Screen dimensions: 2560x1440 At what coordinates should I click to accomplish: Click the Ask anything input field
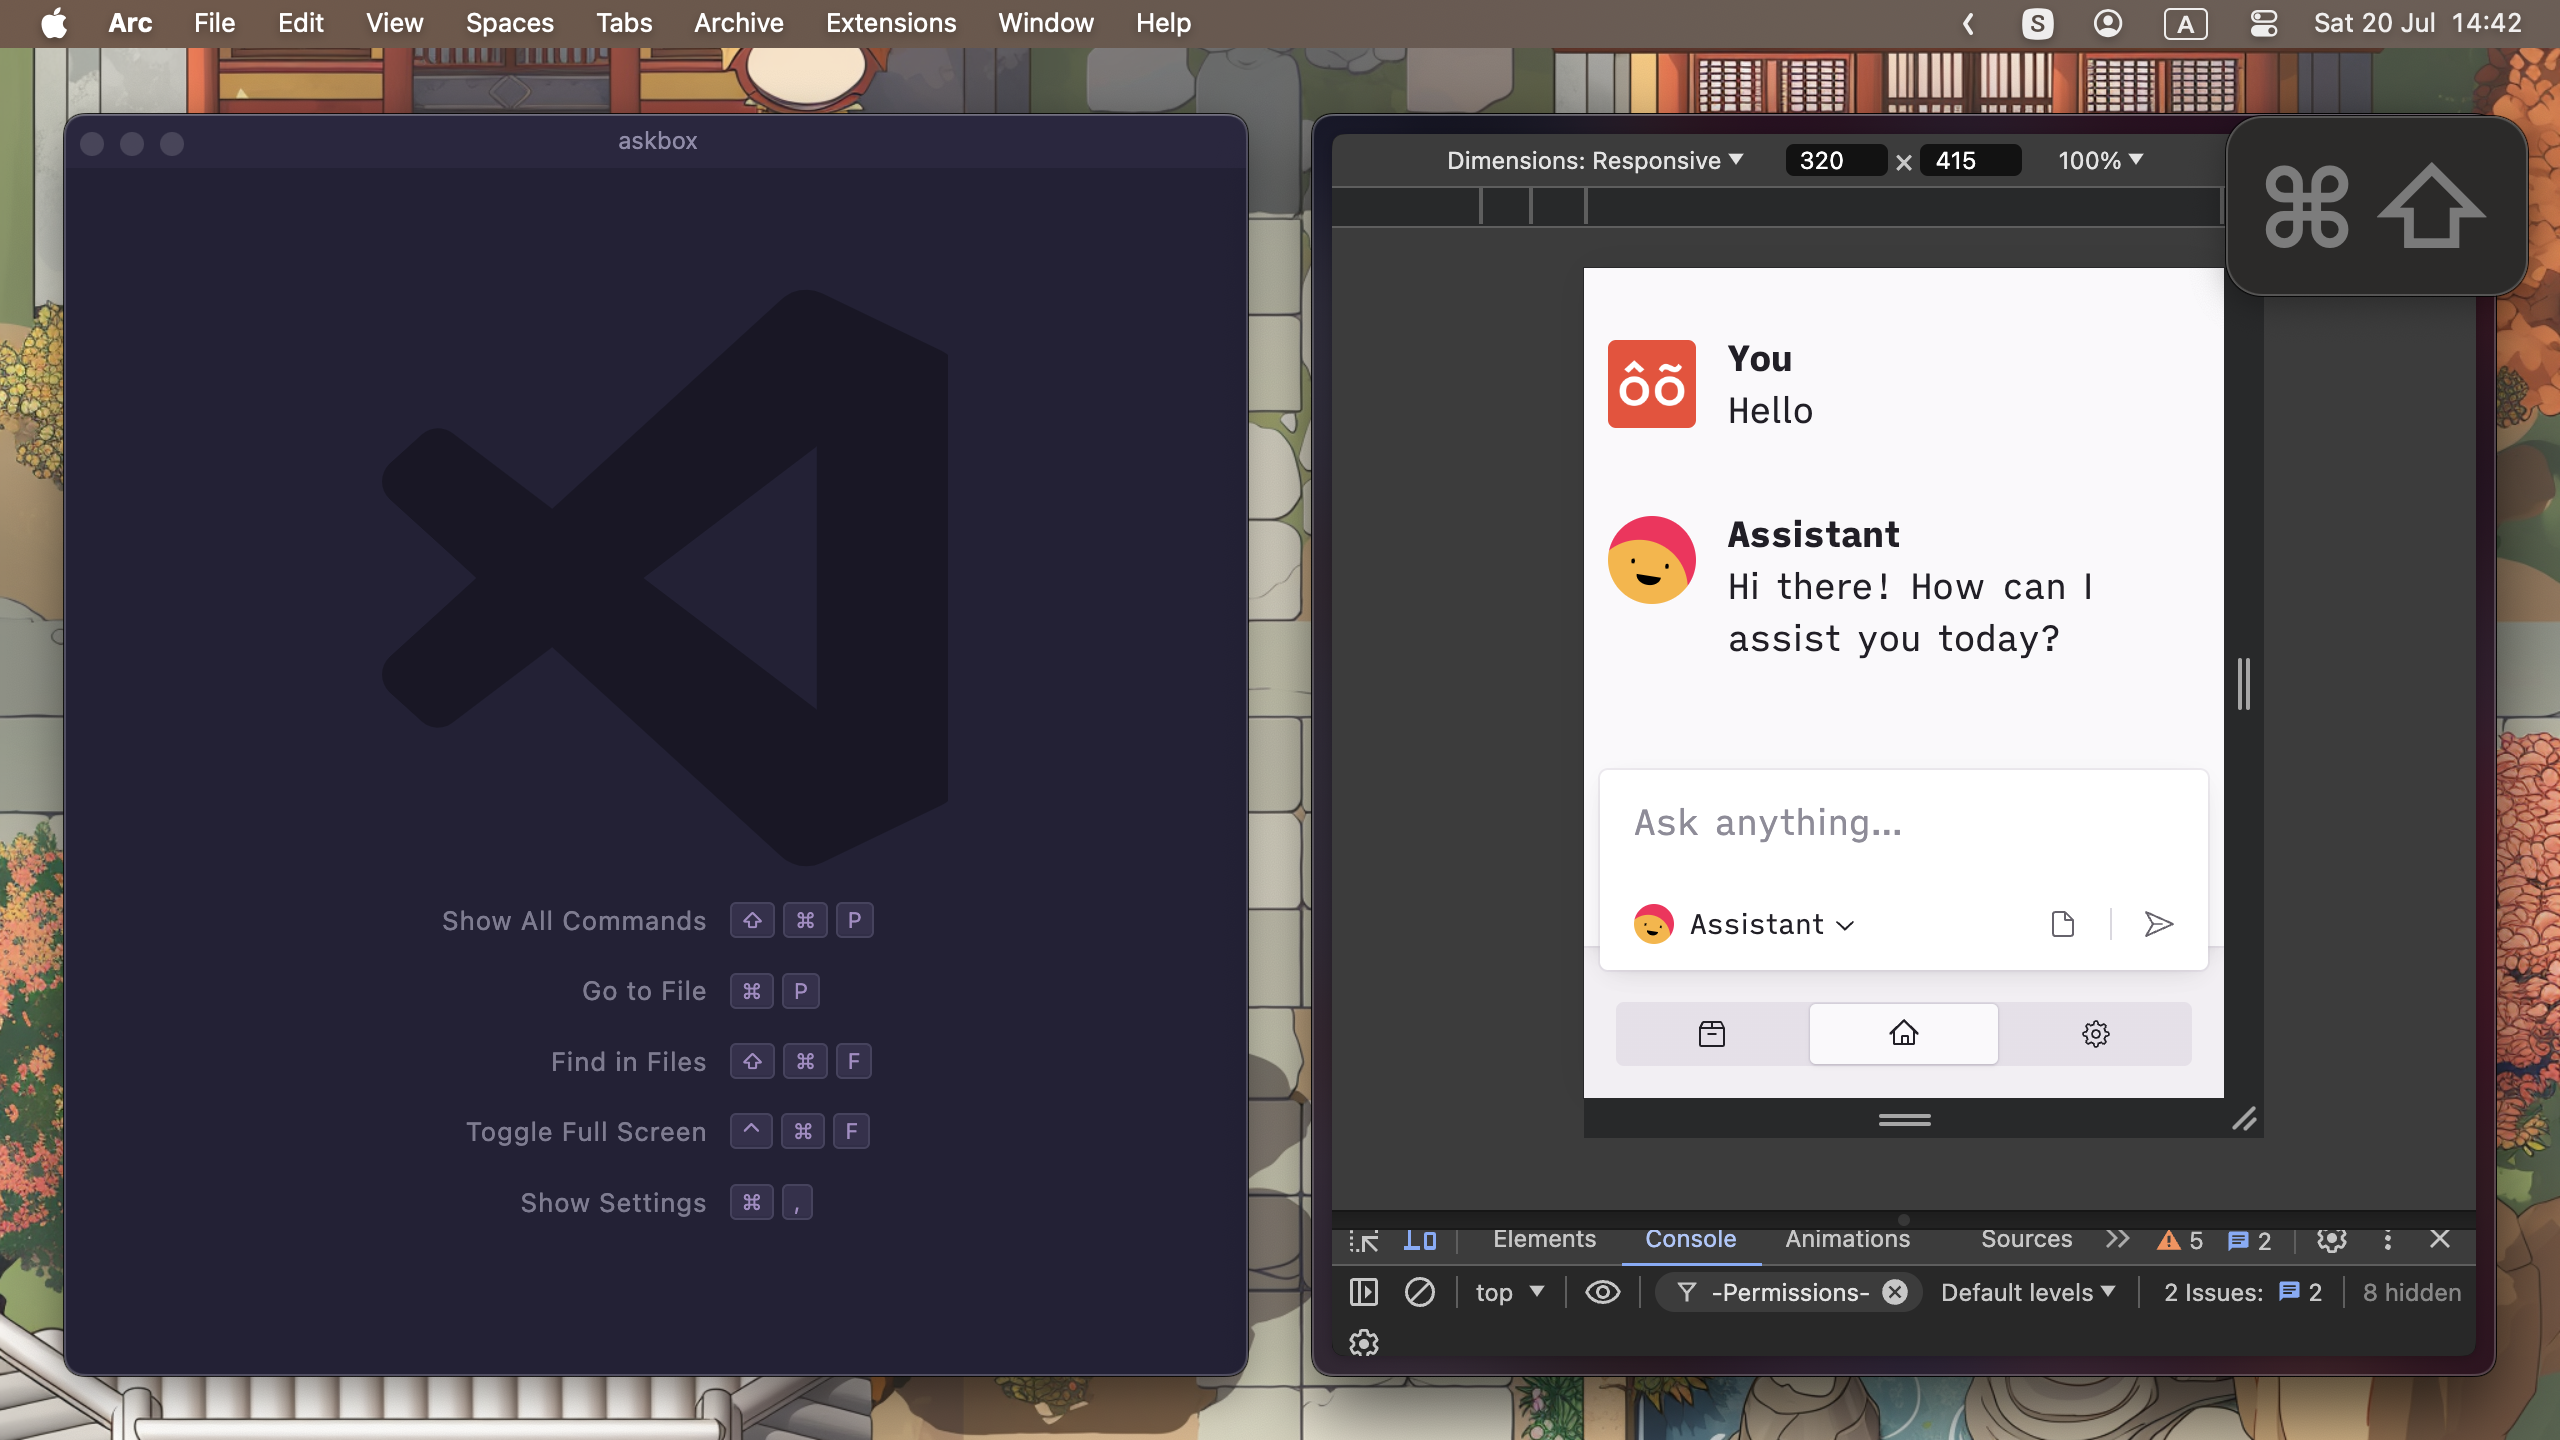(1904, 824)
